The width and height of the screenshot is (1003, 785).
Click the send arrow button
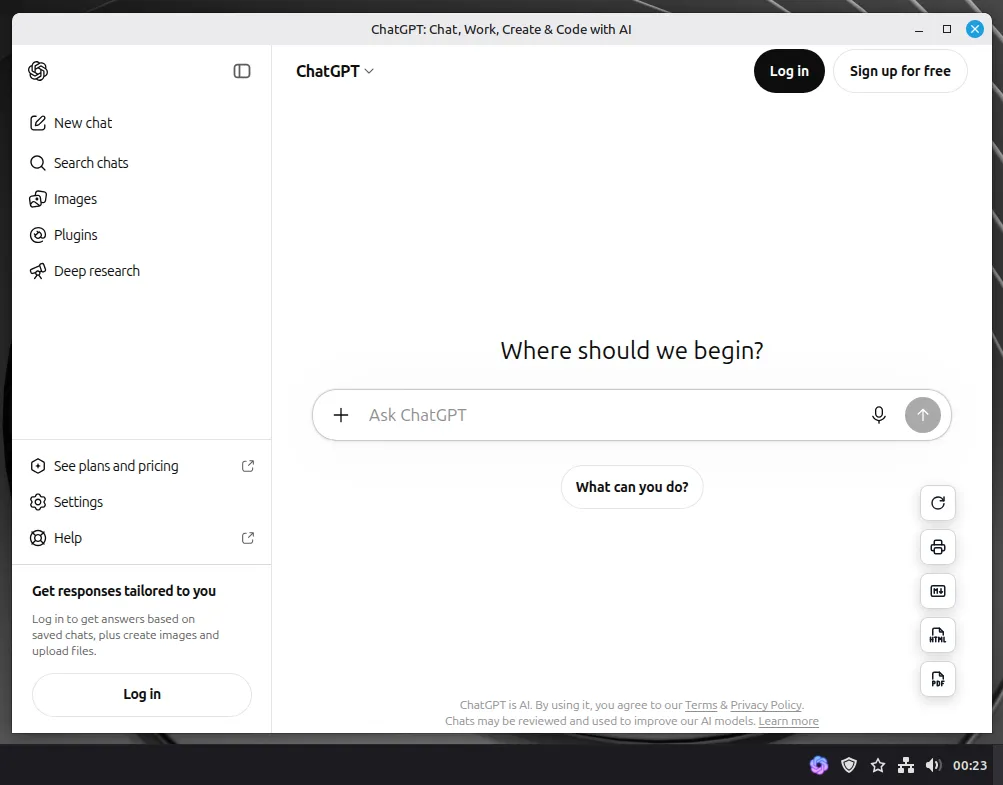click(x=922, y=415)
